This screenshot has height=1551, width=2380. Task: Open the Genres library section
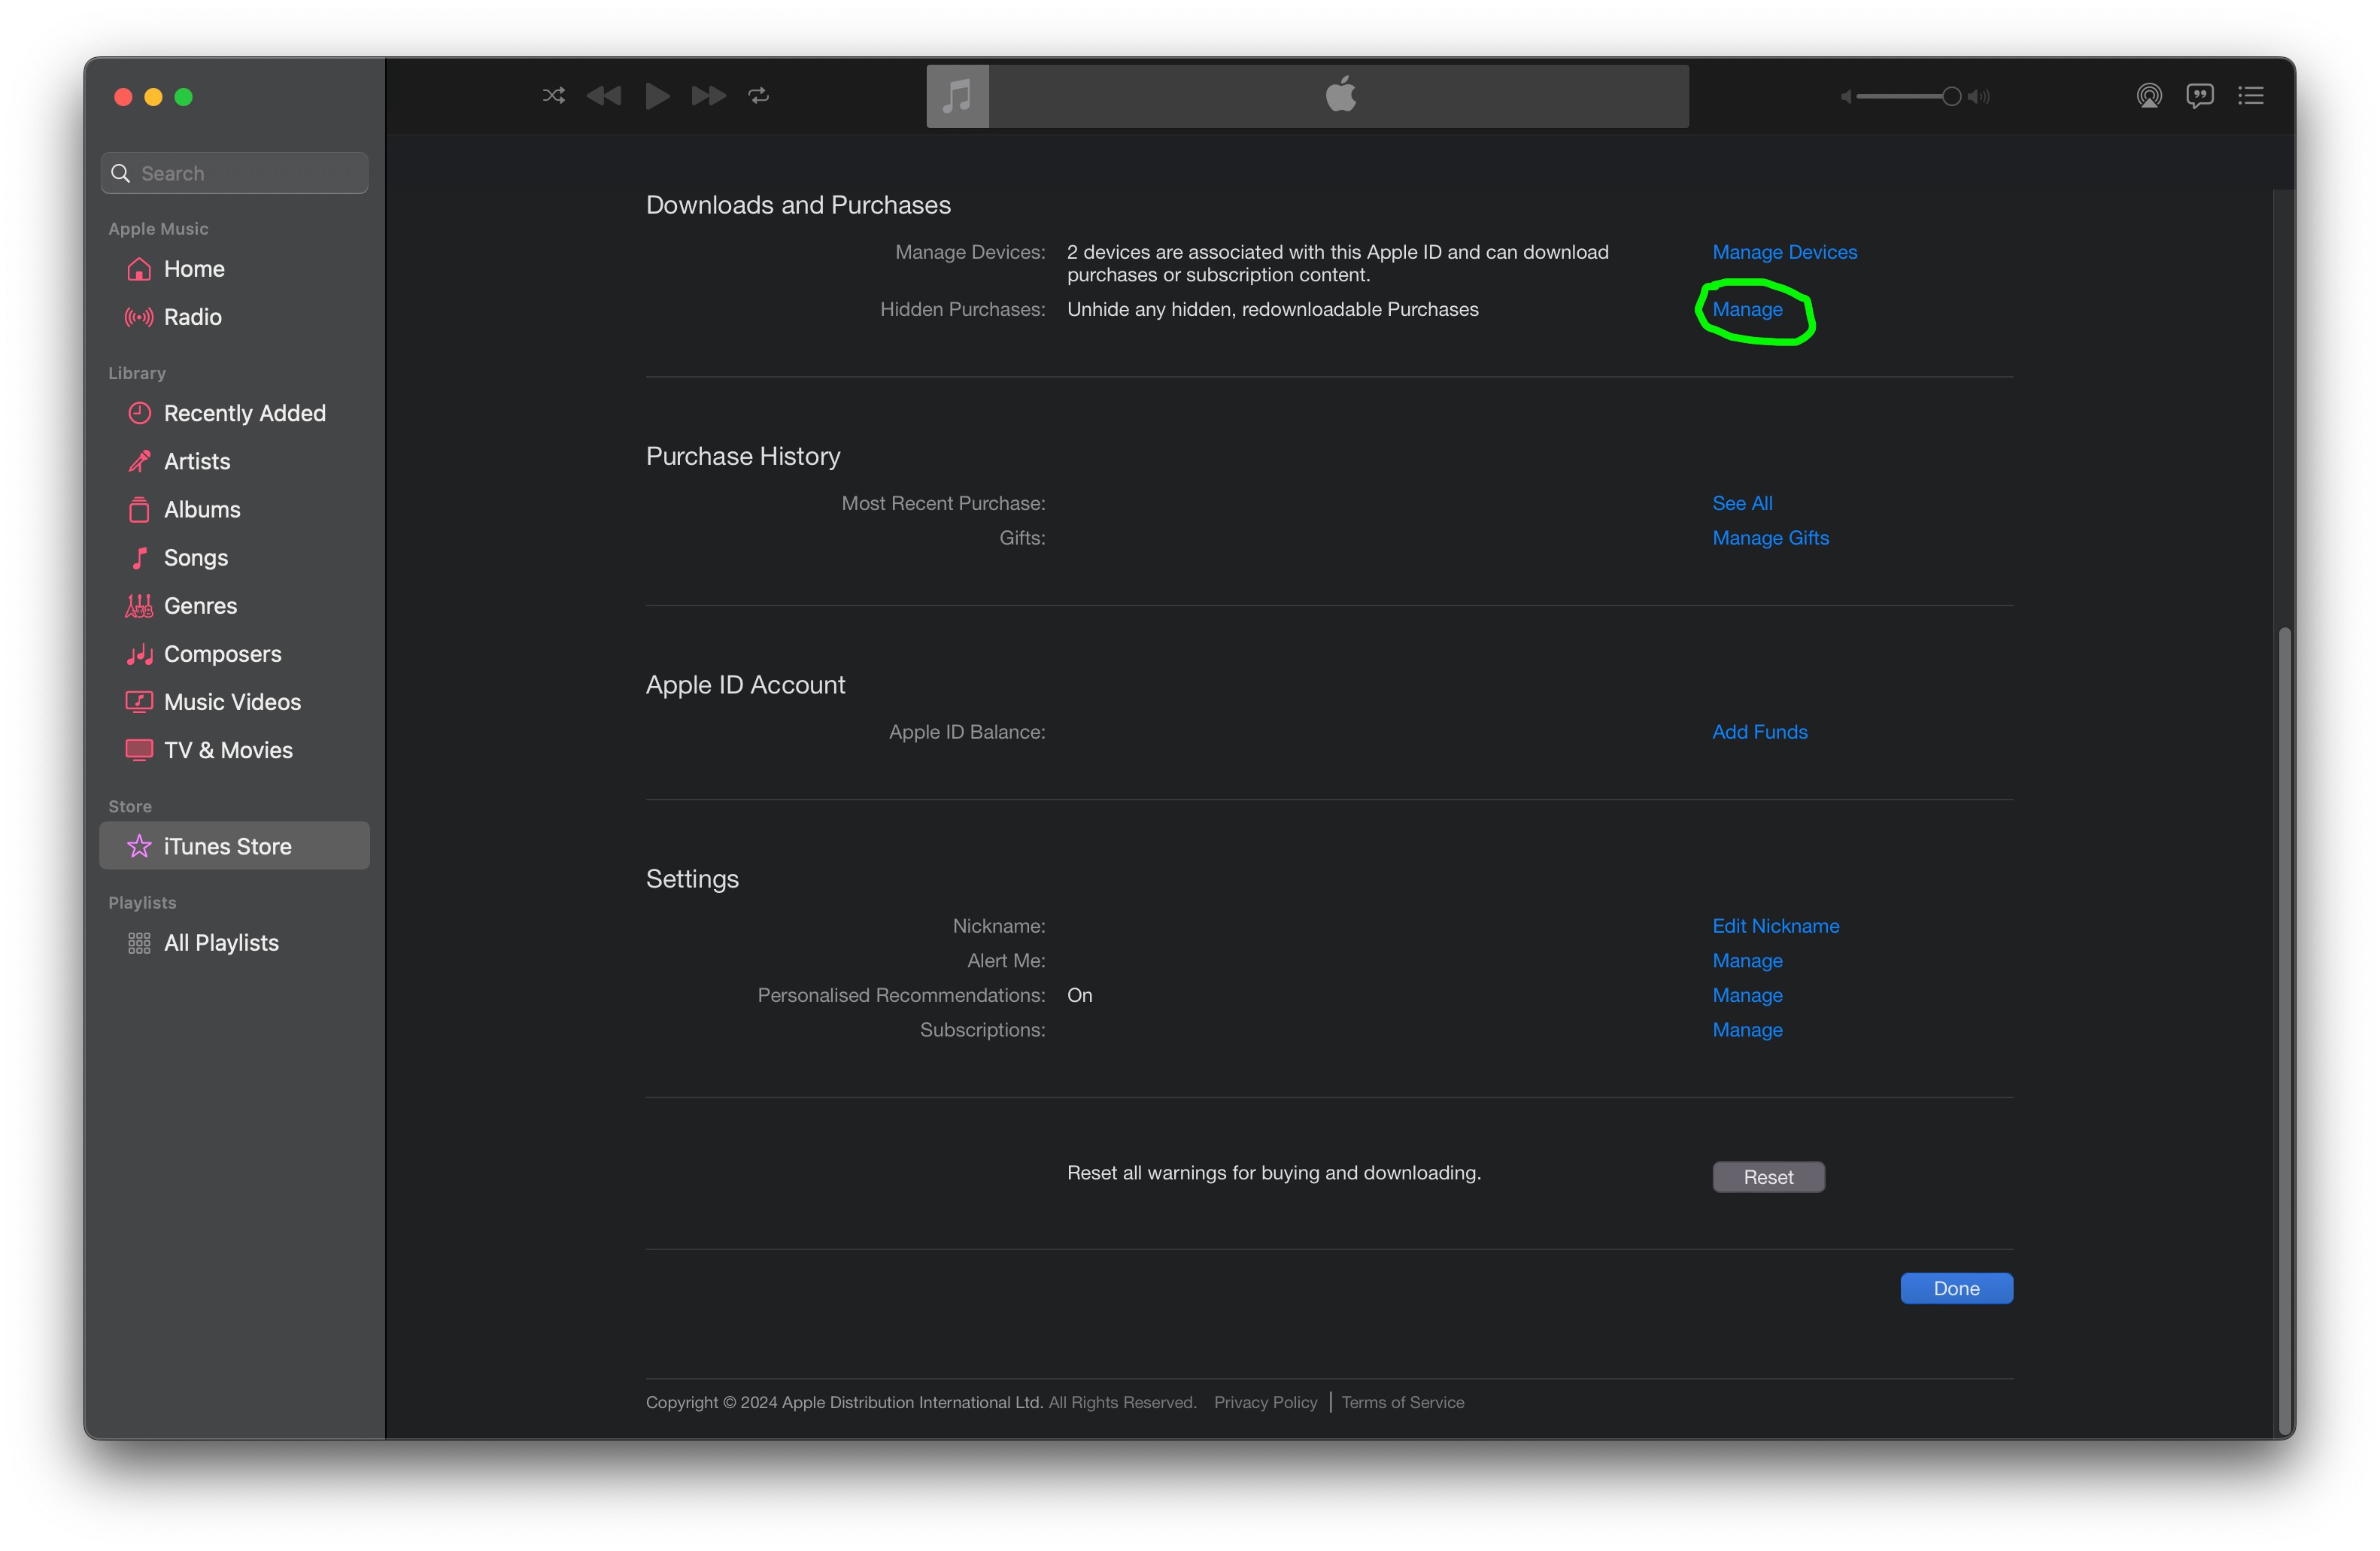pos(200,606)
